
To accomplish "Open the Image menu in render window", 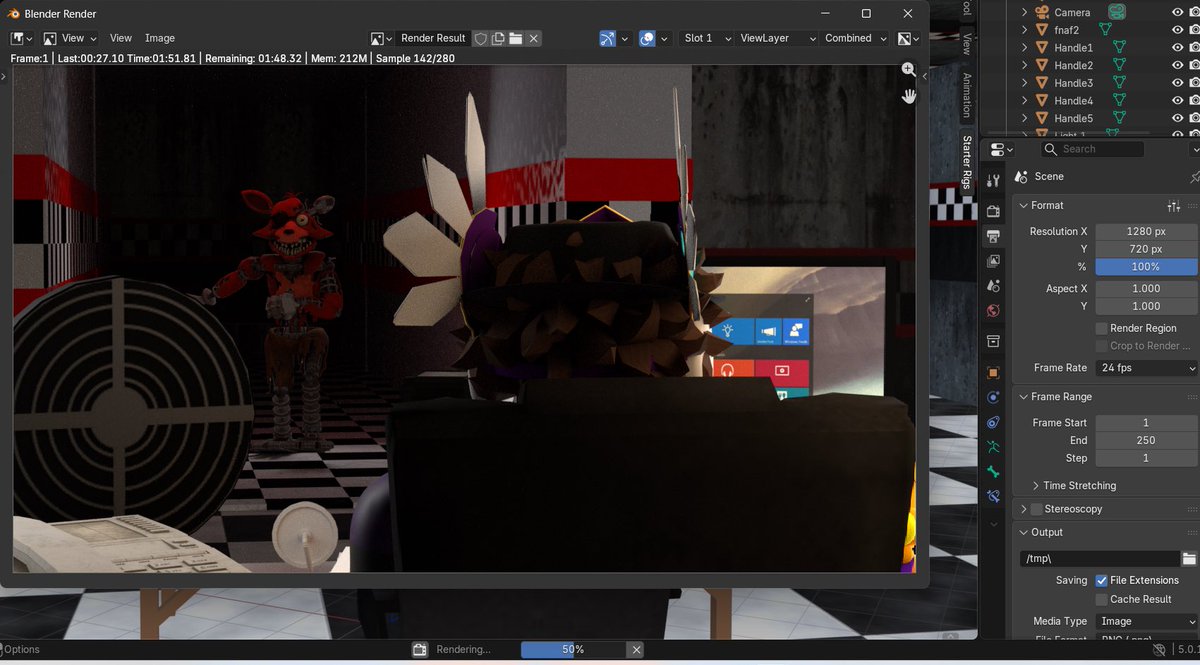I will point(160,38).
